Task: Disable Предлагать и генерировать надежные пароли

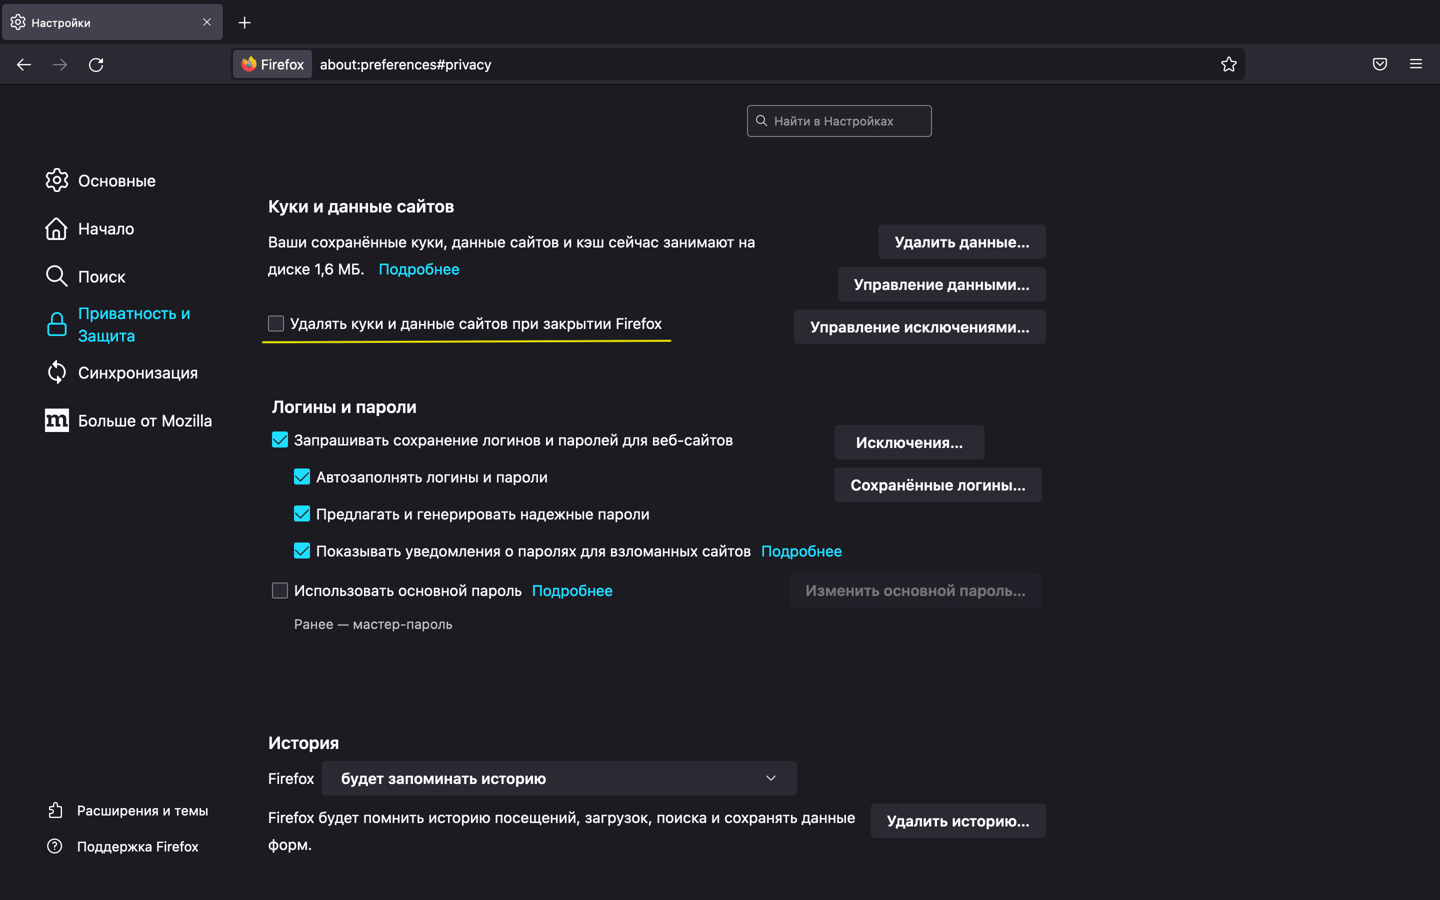Action: pyautogui.click(x=302, y=514)
